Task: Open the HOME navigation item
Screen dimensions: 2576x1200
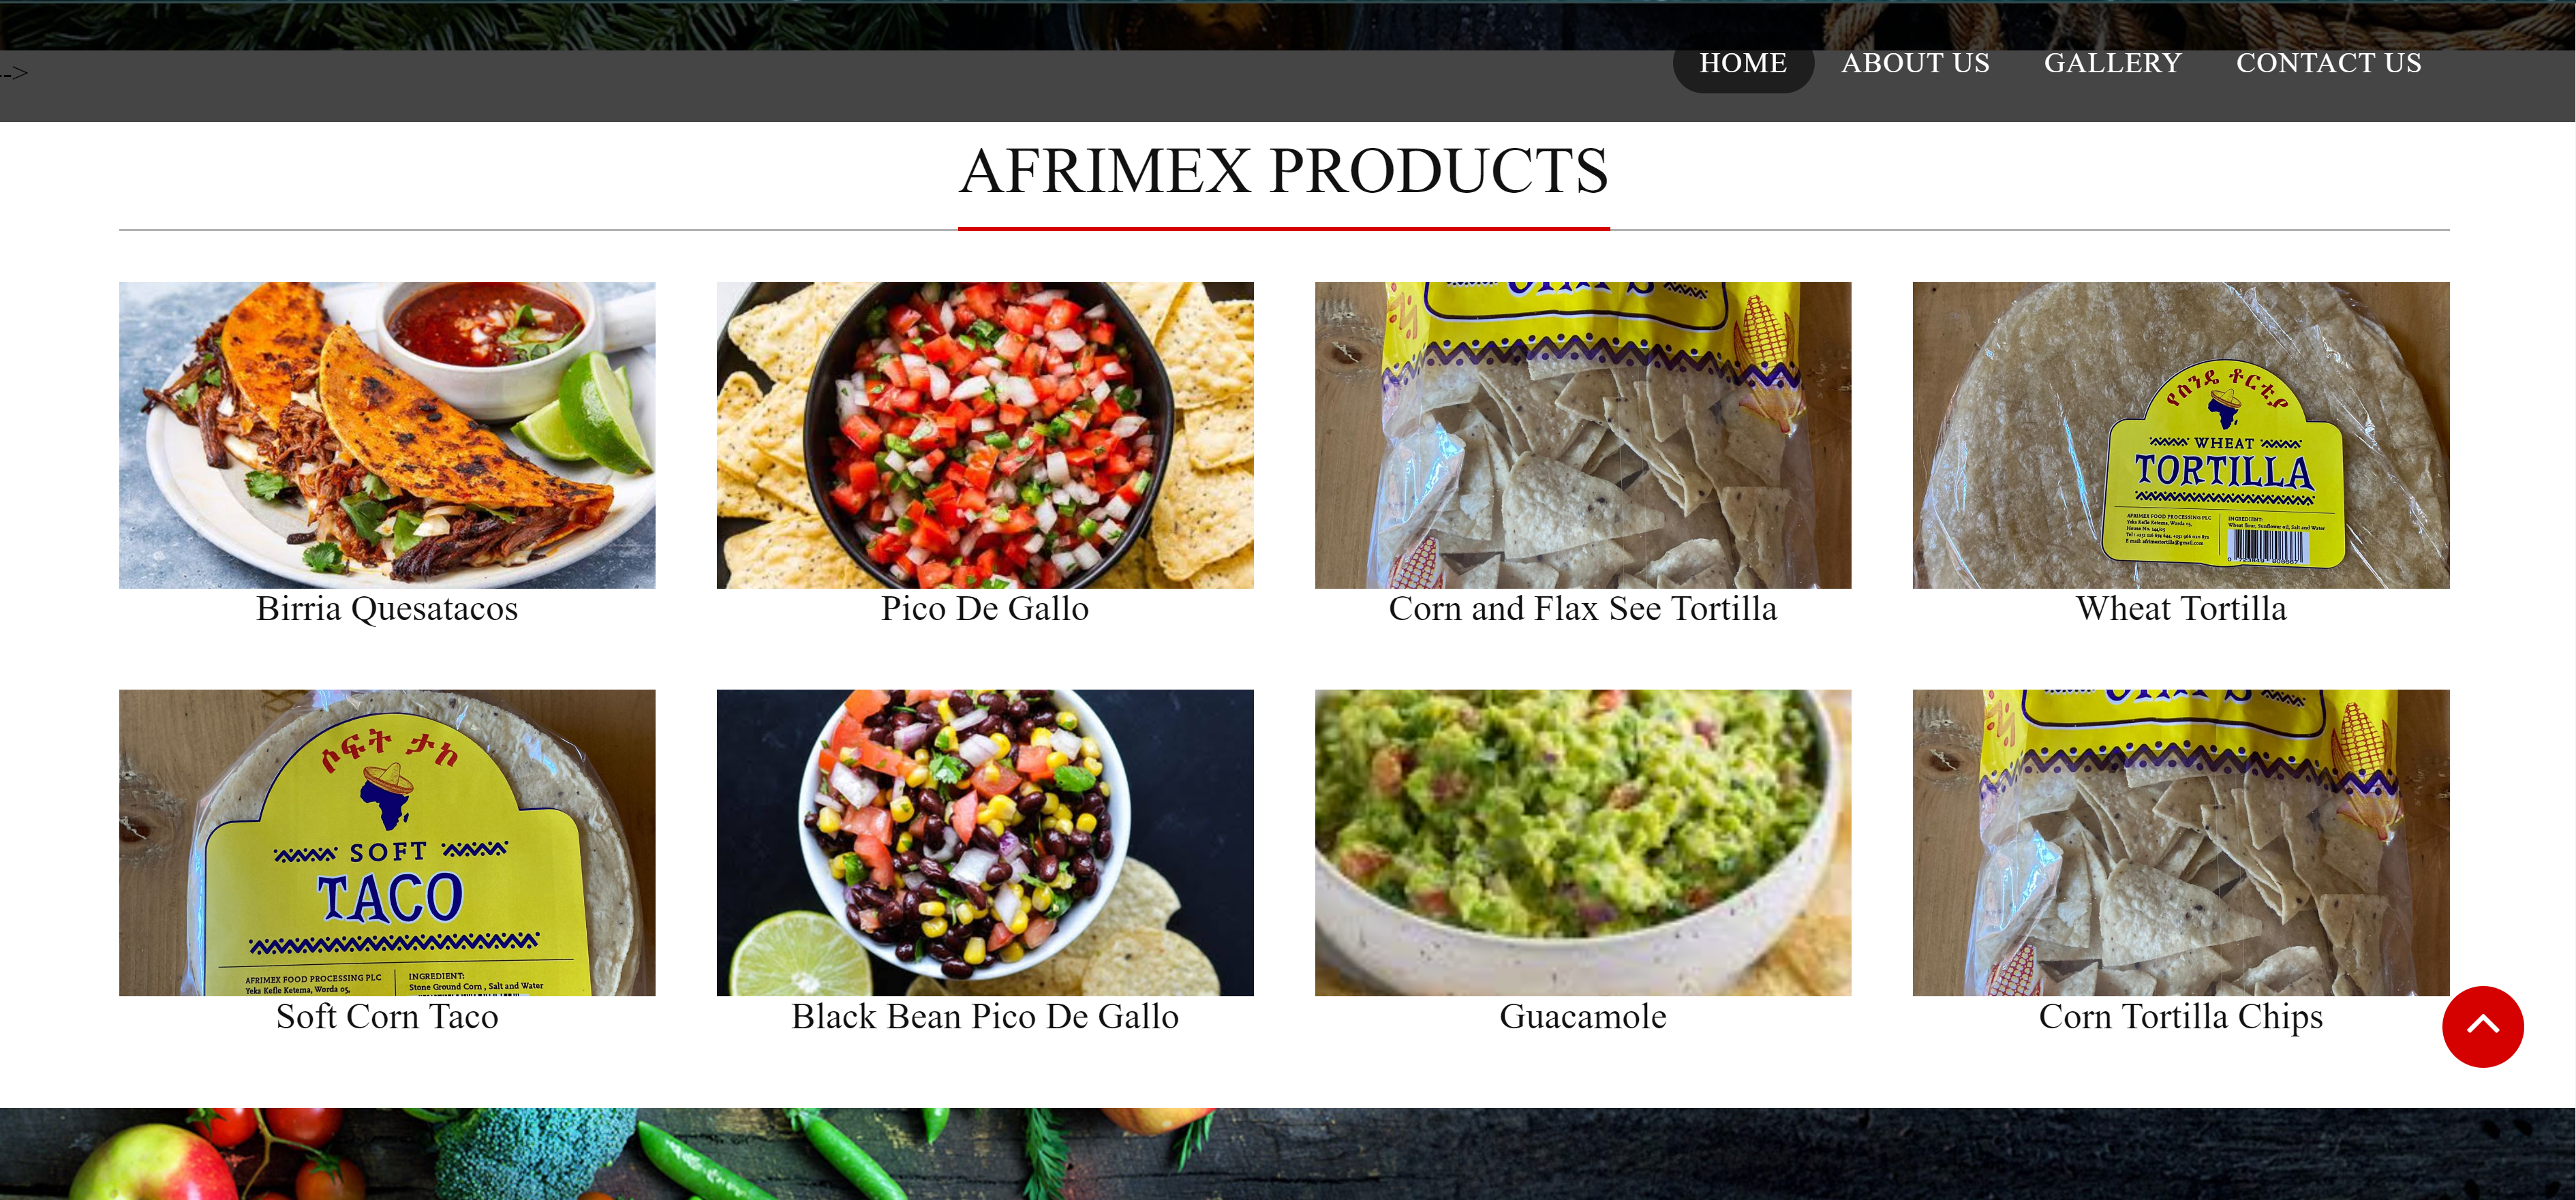Action: tap(1742, 63)
